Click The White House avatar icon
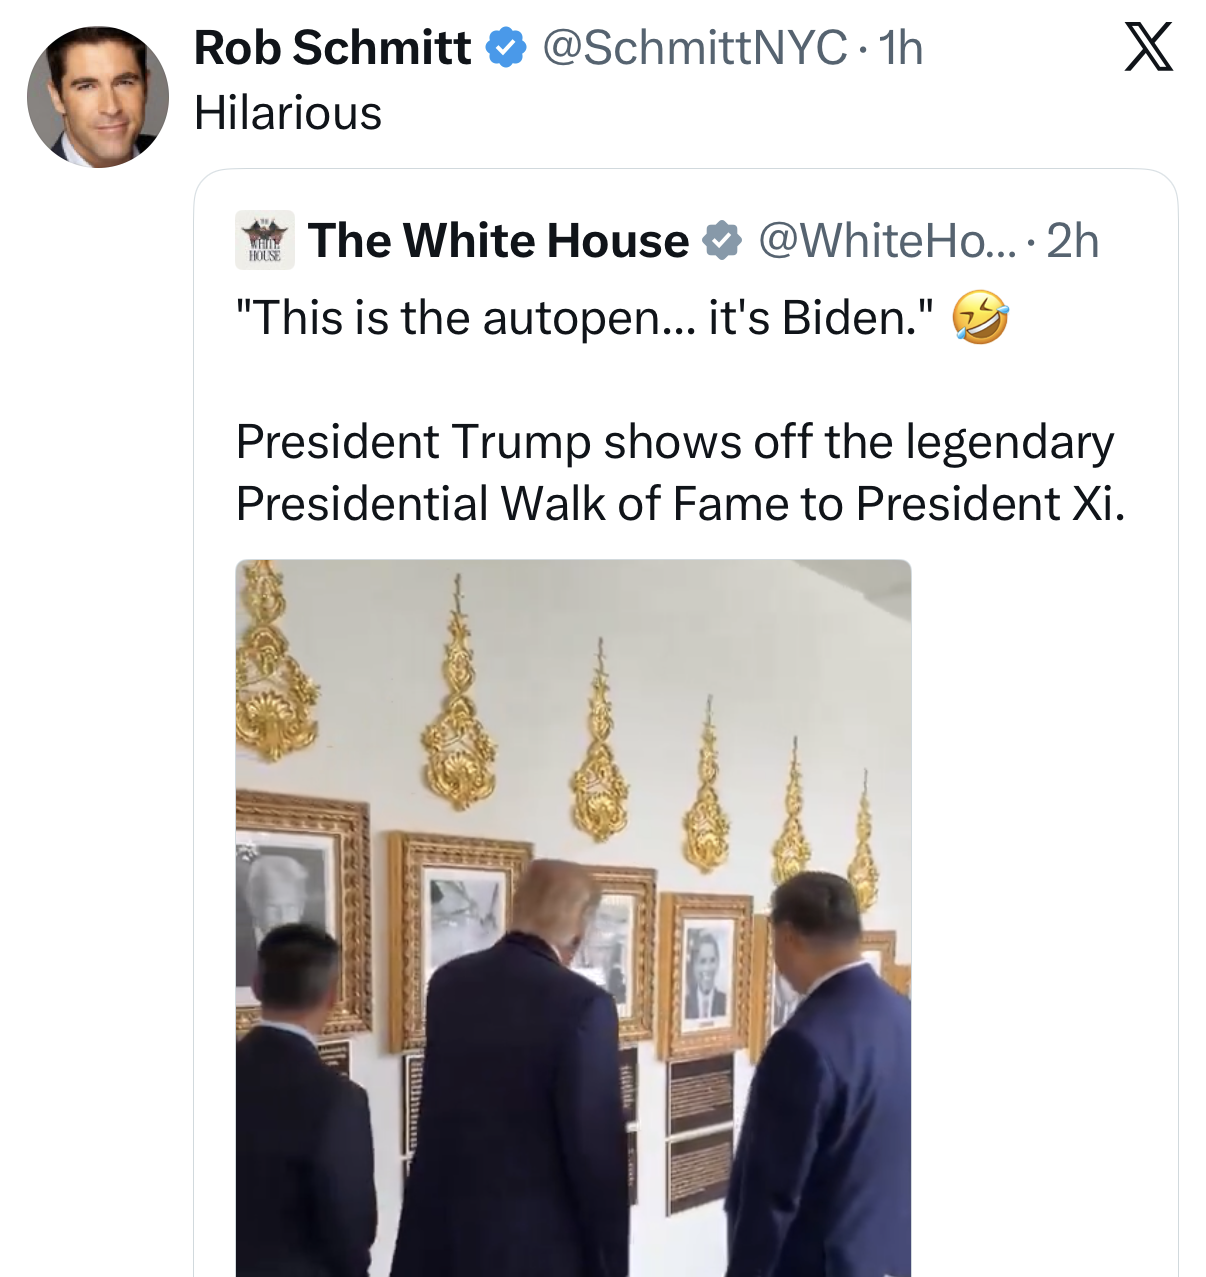The width and height of the screenshot is (1206, 1277). pyautogui.click(x=265, y=240)
